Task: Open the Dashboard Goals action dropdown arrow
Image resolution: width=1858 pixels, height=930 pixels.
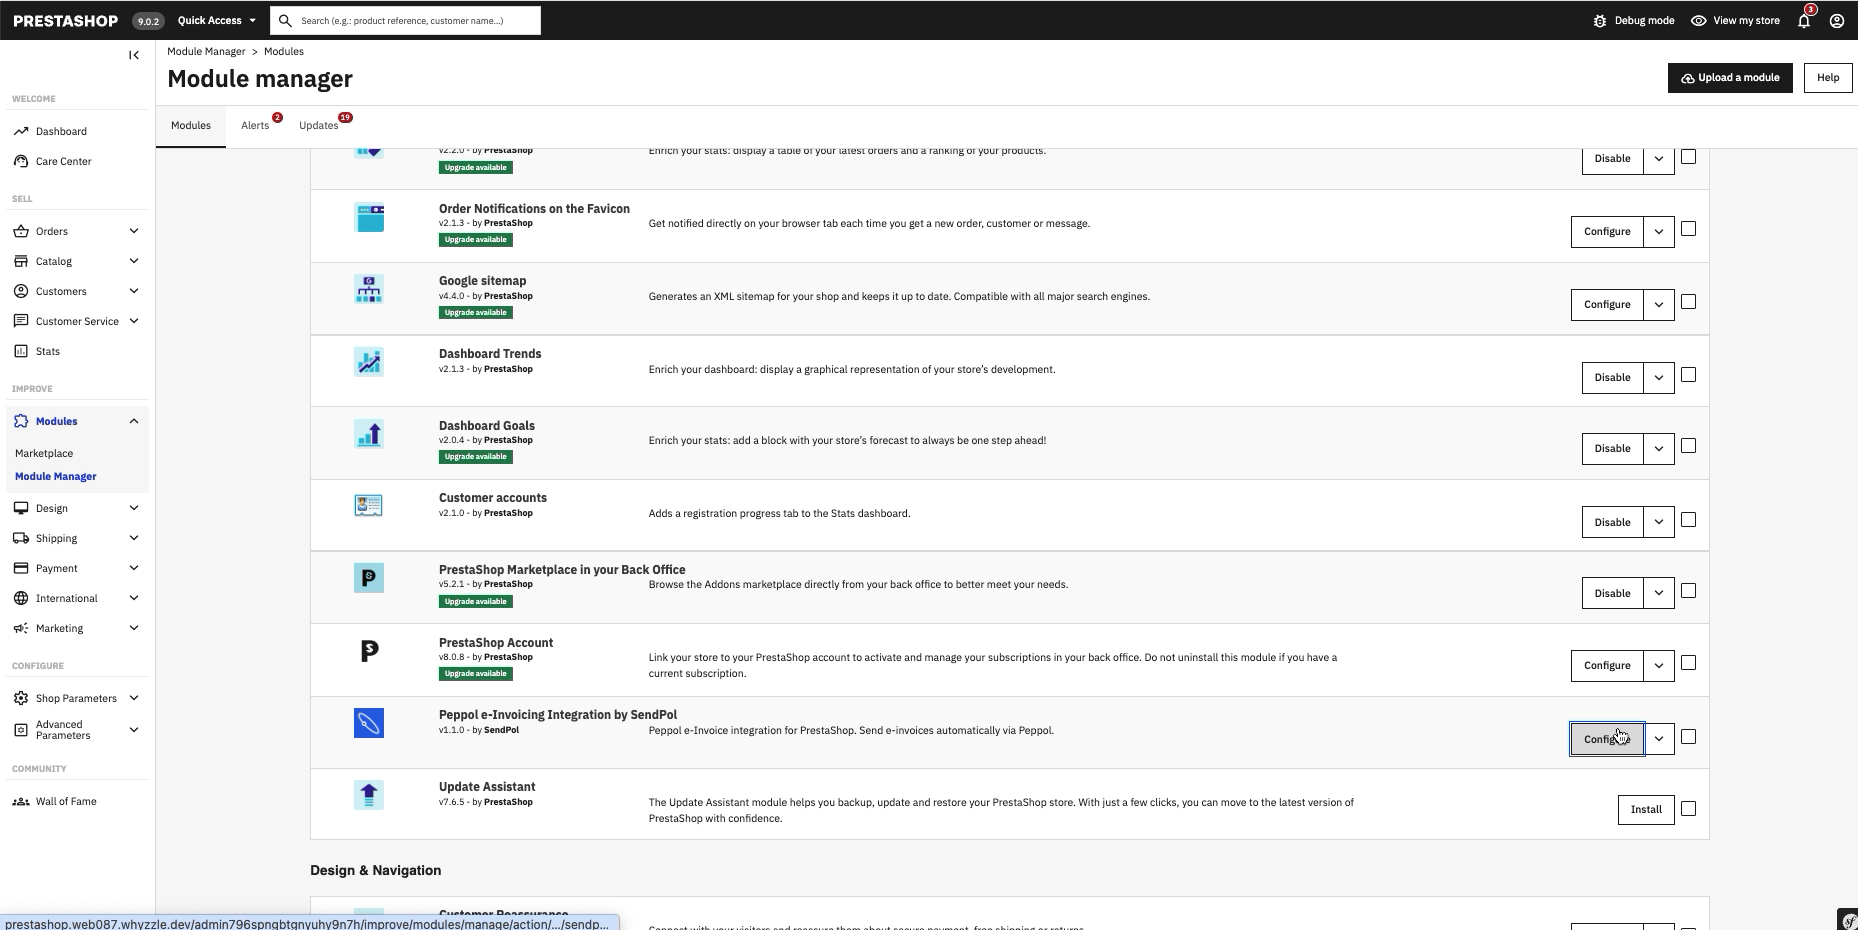Action: 1659,448
